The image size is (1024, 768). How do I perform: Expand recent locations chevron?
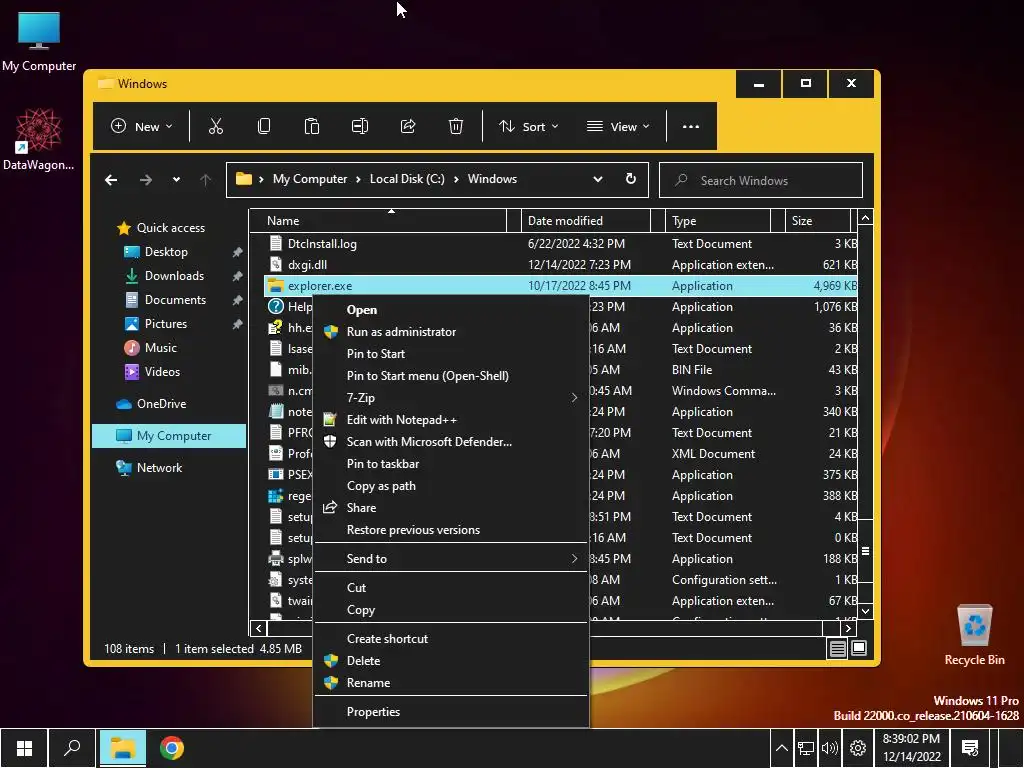[176, 180]
